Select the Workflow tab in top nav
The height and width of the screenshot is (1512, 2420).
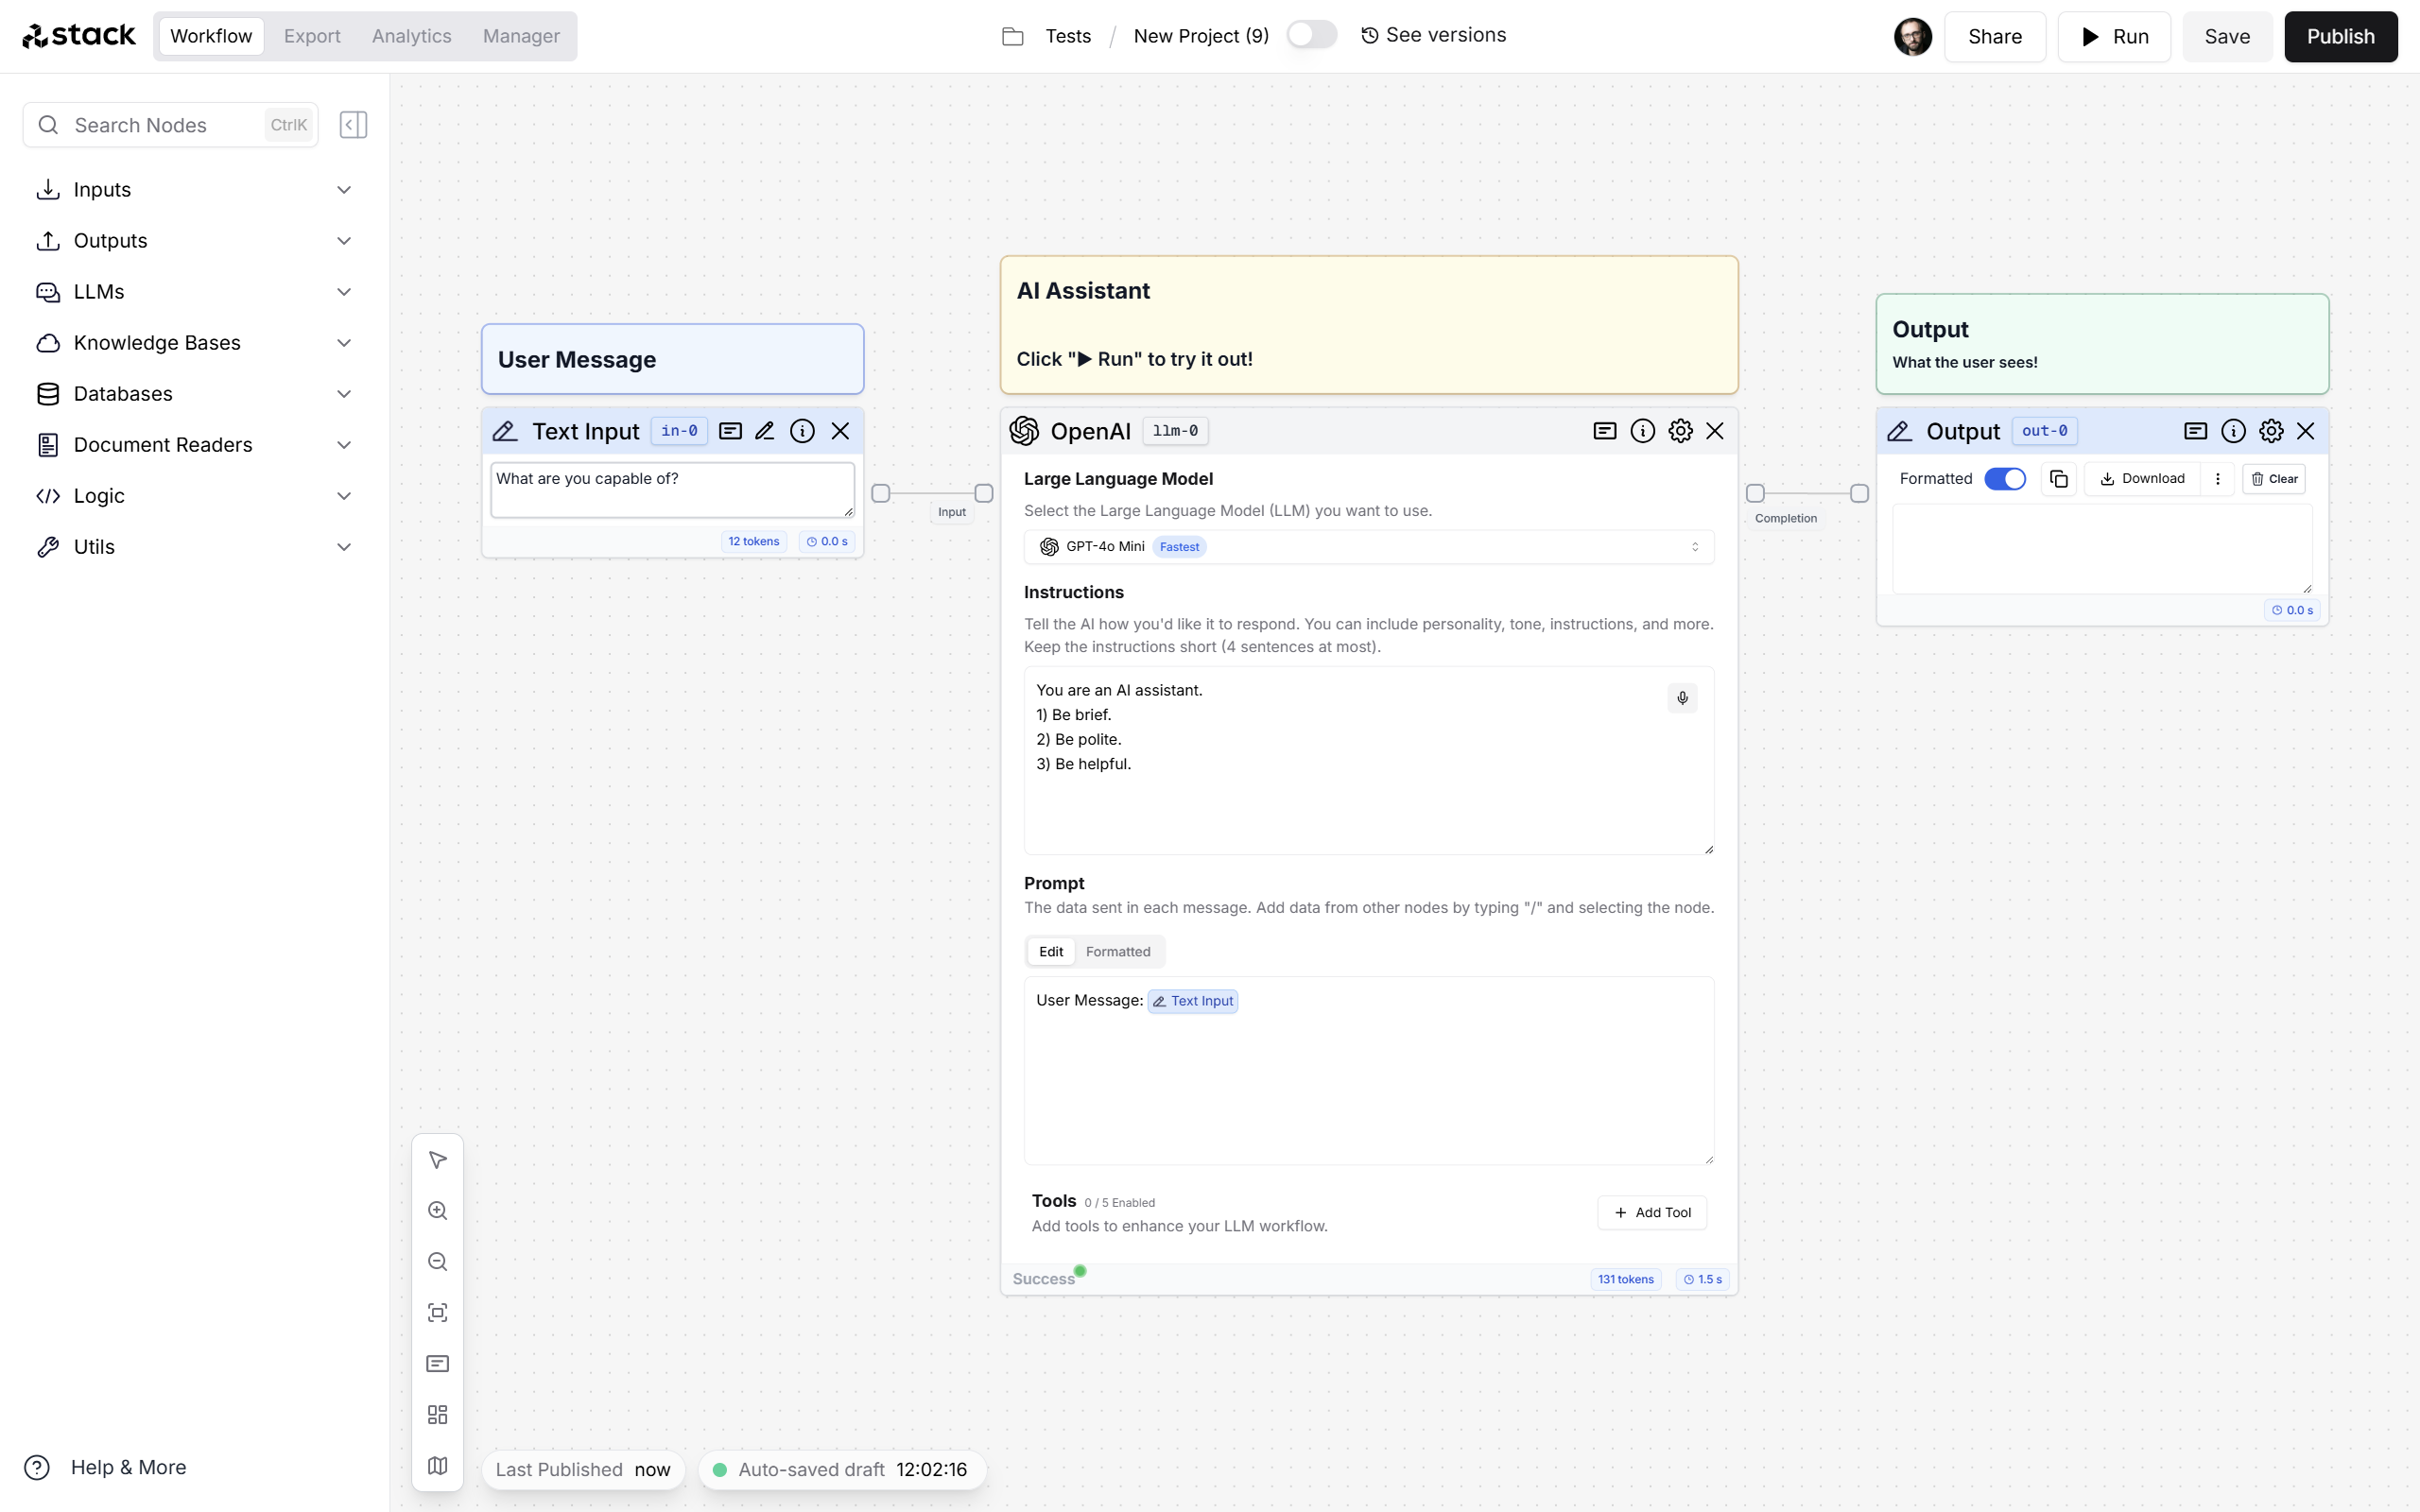pos(209,35)
